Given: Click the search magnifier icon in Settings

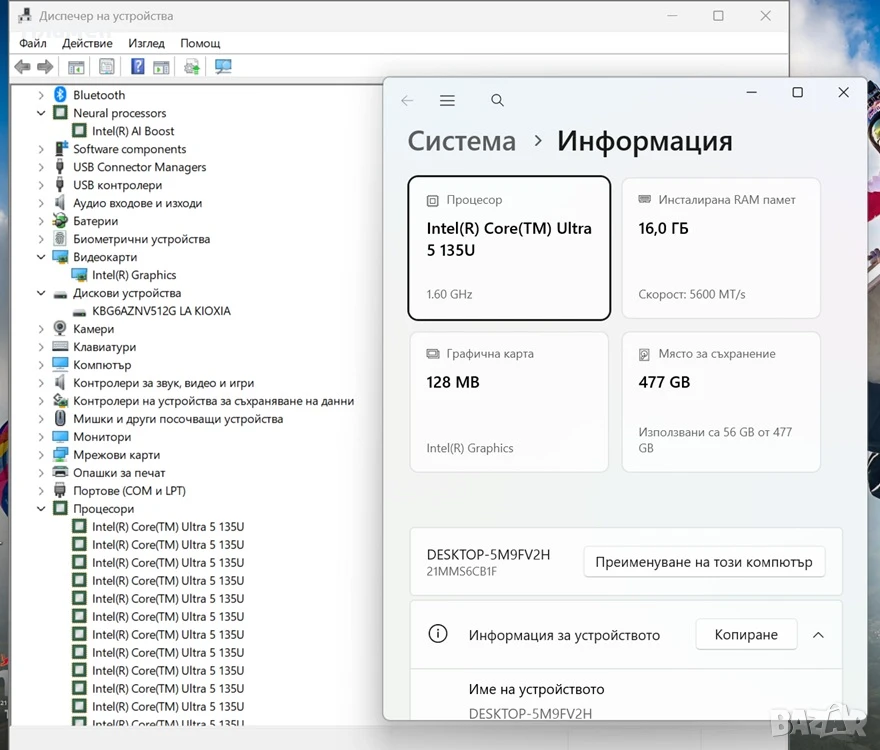Looking at the screenshot, I should [x=497, y=100].
